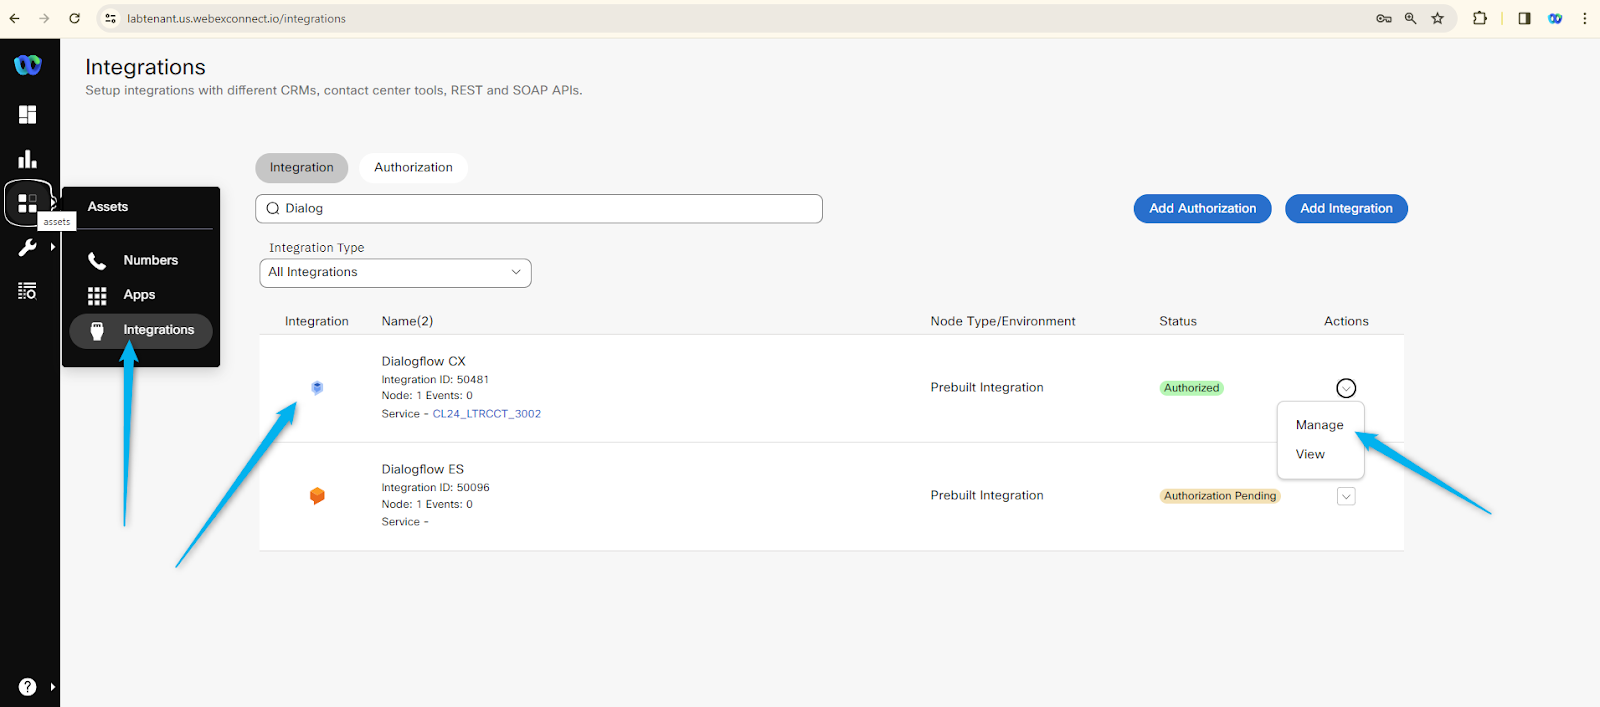Go back in browser history
Viewport: 1600px width, 707px height.
(x=14, y=18)
